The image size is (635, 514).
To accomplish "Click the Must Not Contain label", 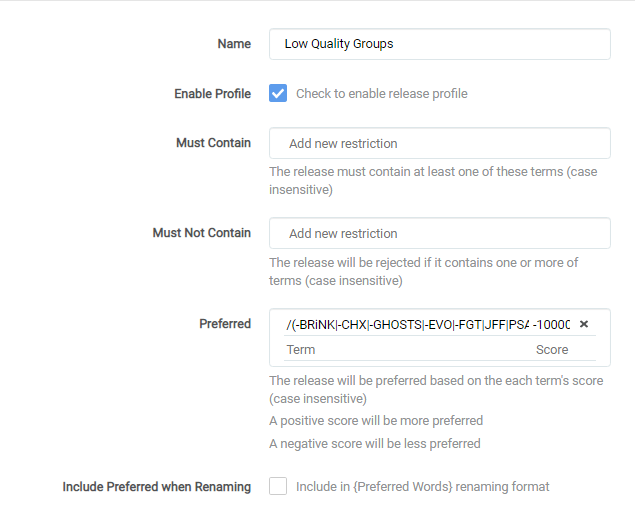I will point(202,233).
